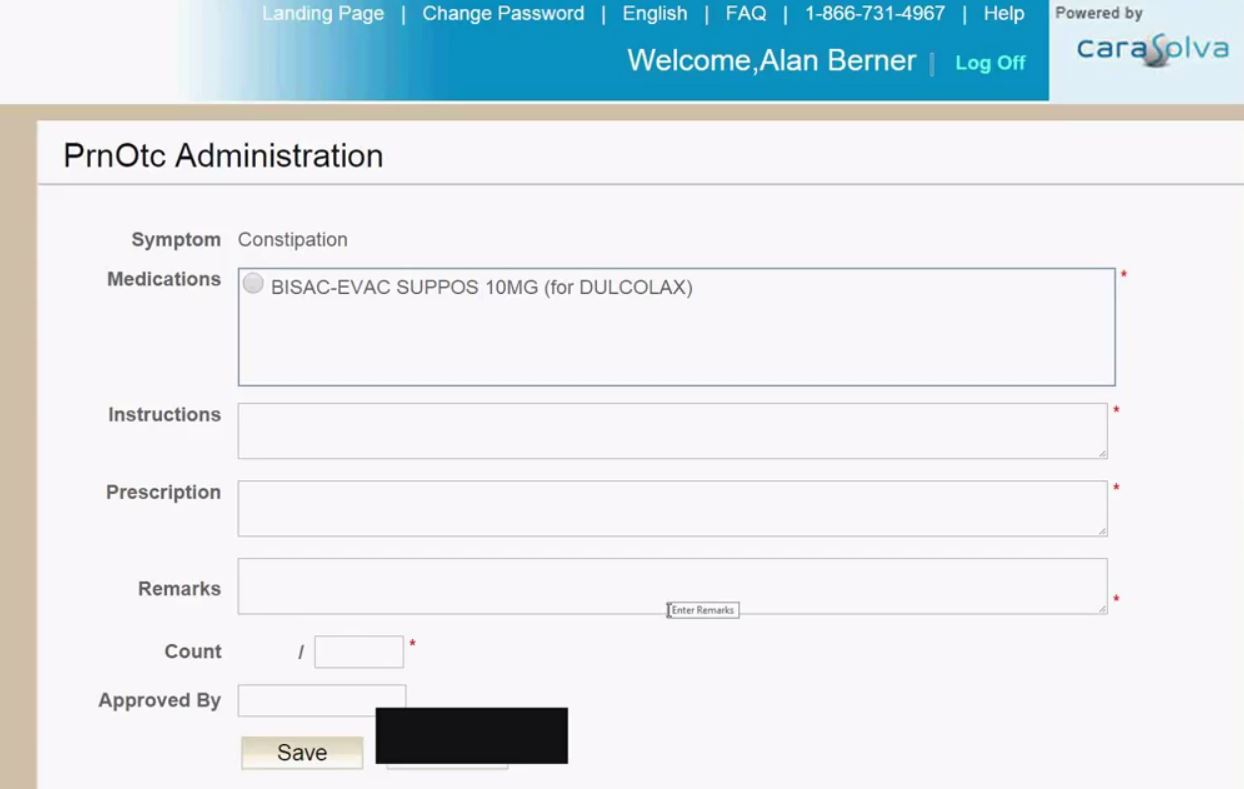Click the Prescription text area resize handle
The height and width of the screenshot is (789, 1244).
[1102, 530]
